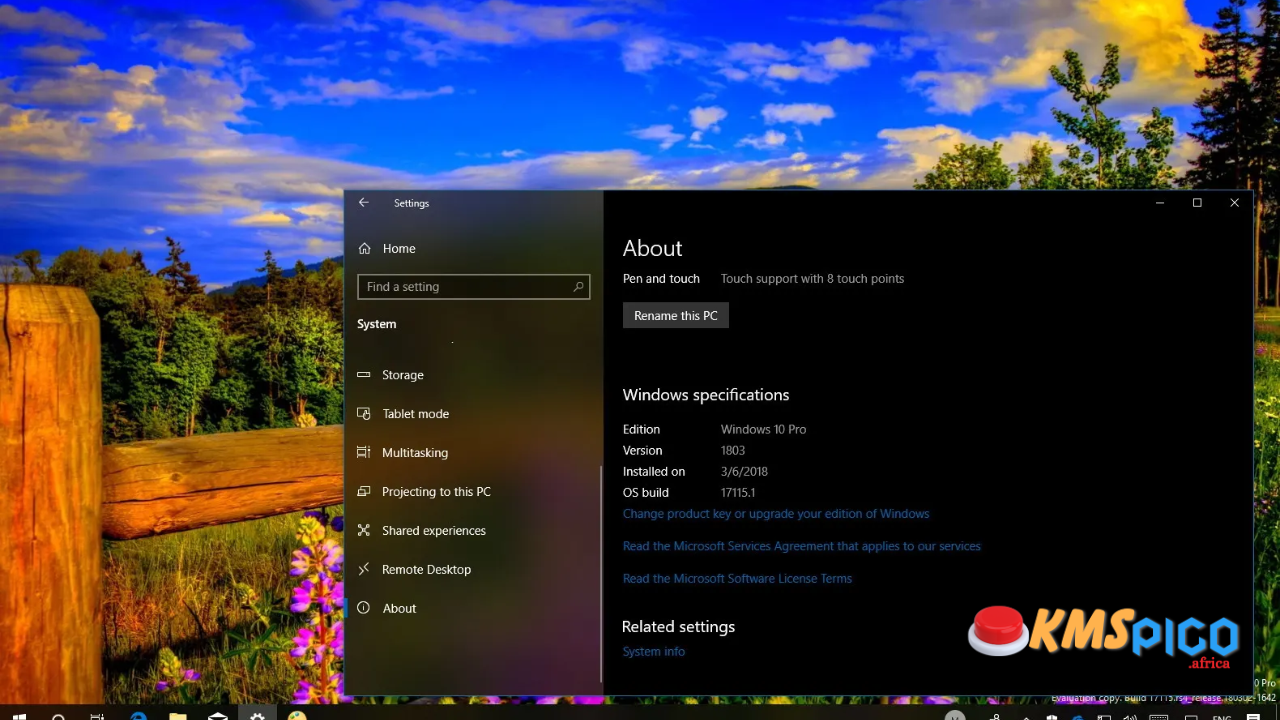The image size is (1280, 720).
Task: Close the Settings window
Action: pyautogui.click(x=1234, y=203)
